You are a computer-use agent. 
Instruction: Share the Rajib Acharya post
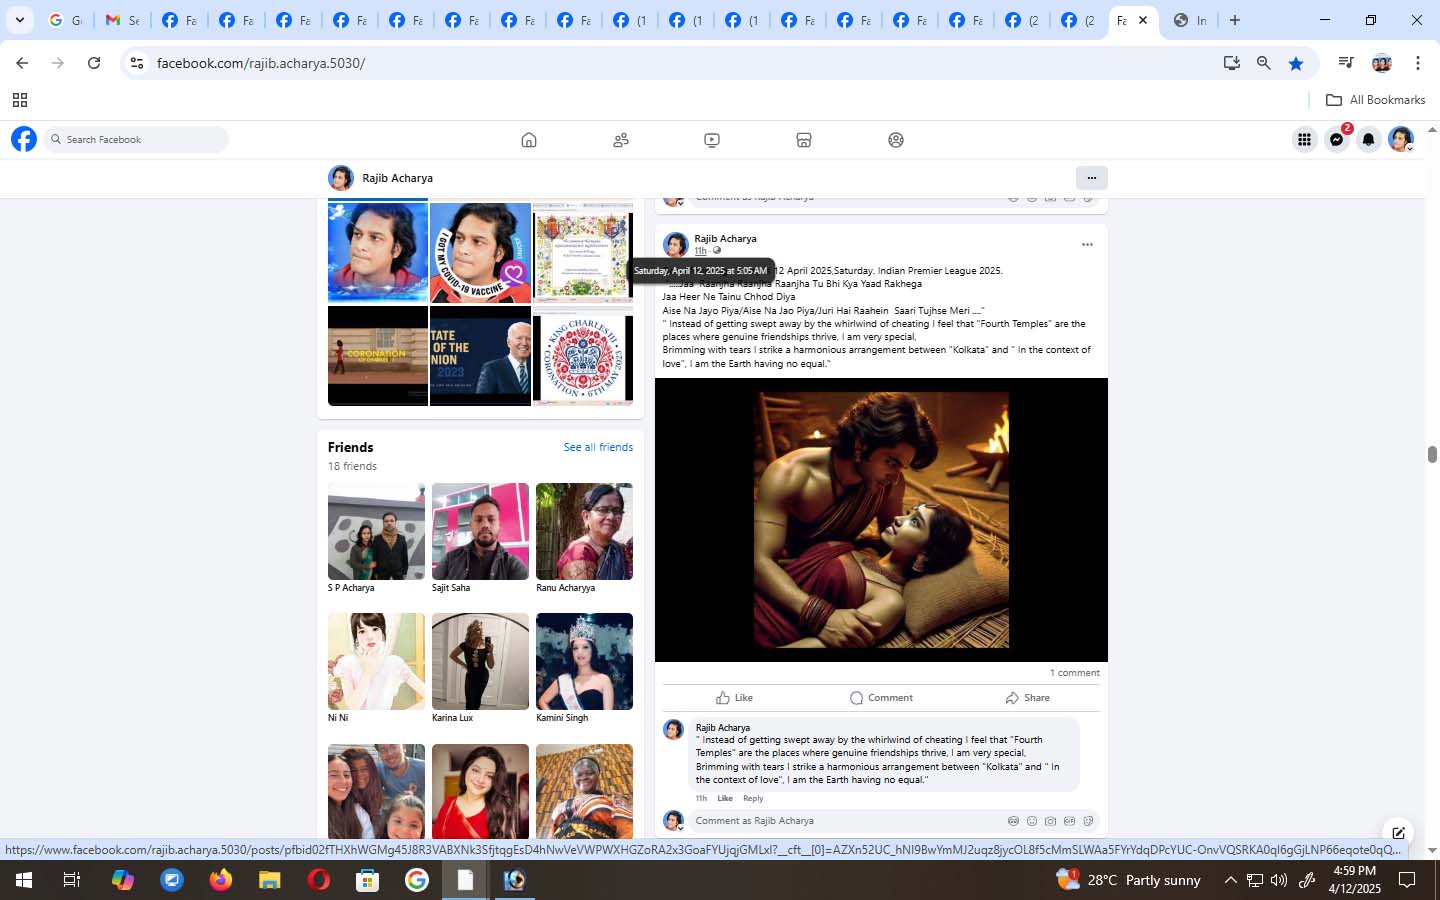pyautogui.click(x=1027, y=698)
